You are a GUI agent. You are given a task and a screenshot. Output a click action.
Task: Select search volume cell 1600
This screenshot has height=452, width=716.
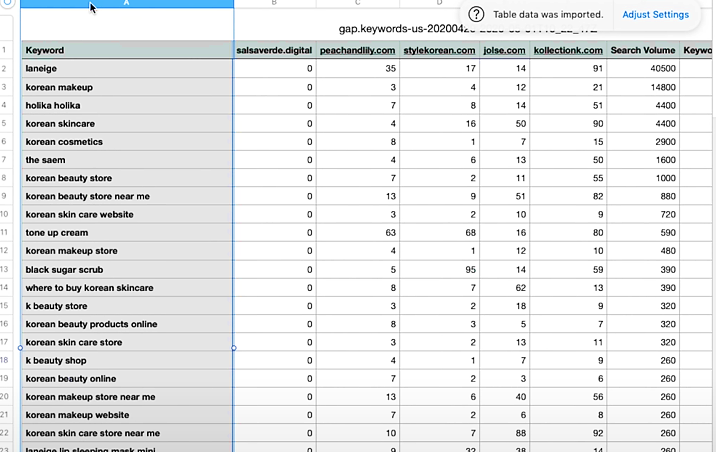click(643, 160)
